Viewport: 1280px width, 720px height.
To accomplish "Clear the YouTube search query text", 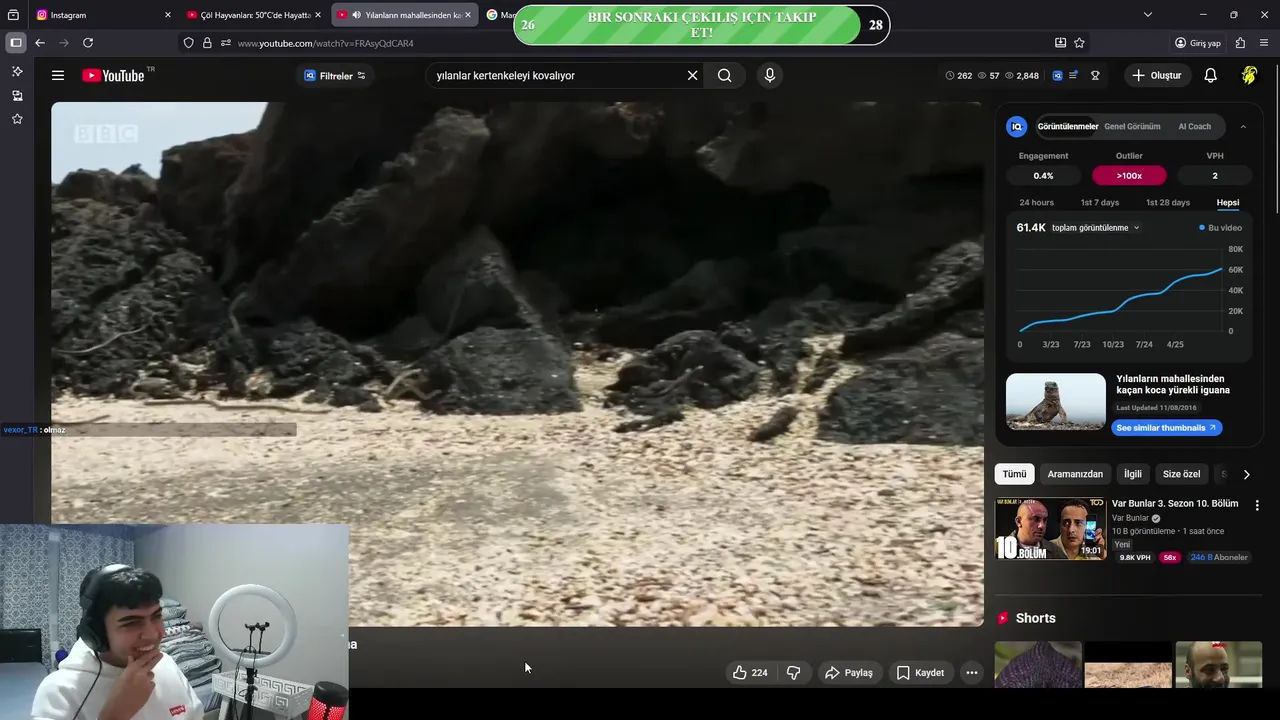I will pos(692,75).
